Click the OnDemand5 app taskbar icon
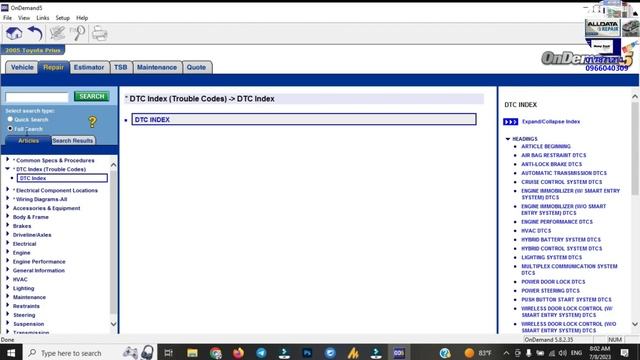This screenshot has width=640, height=360. (399, 353)
